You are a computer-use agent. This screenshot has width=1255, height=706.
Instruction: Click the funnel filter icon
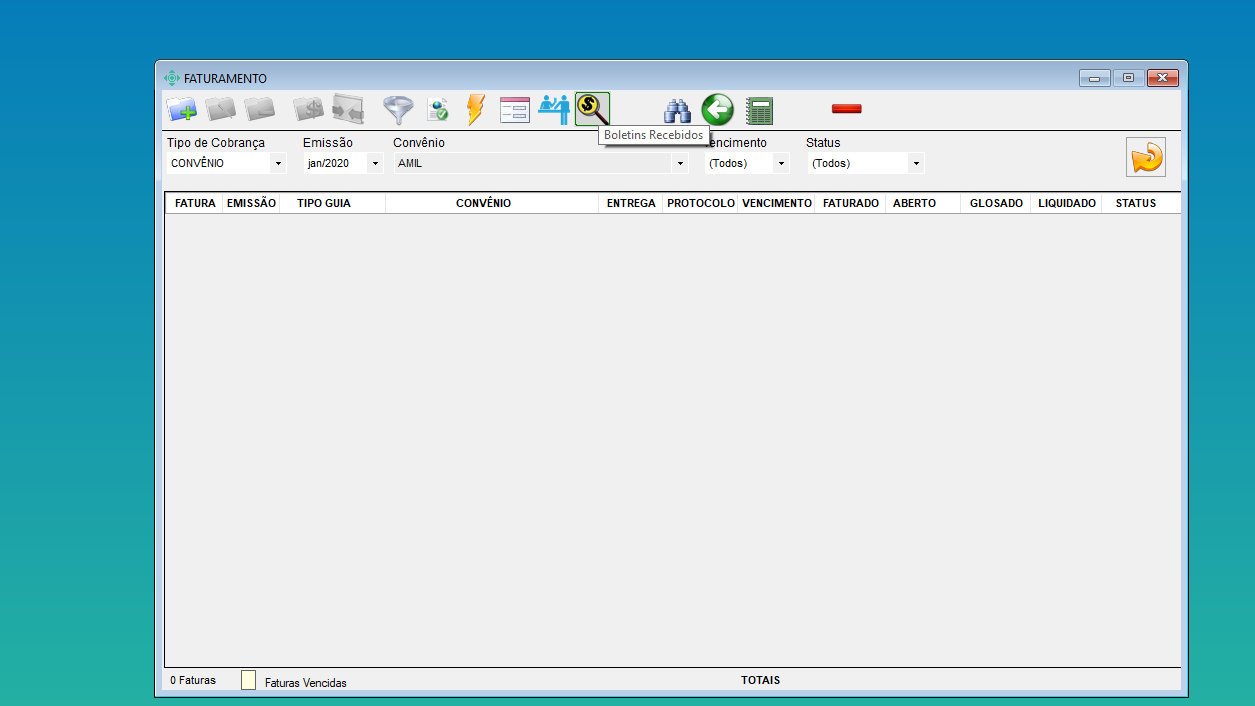tap(398, 109)
